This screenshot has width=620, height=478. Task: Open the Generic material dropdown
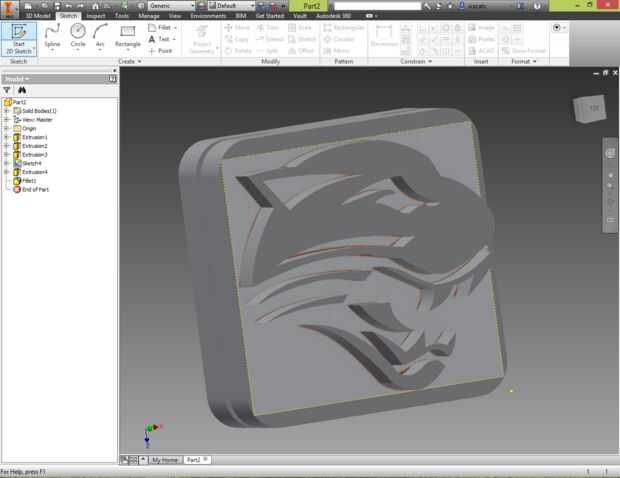(172, 6)
